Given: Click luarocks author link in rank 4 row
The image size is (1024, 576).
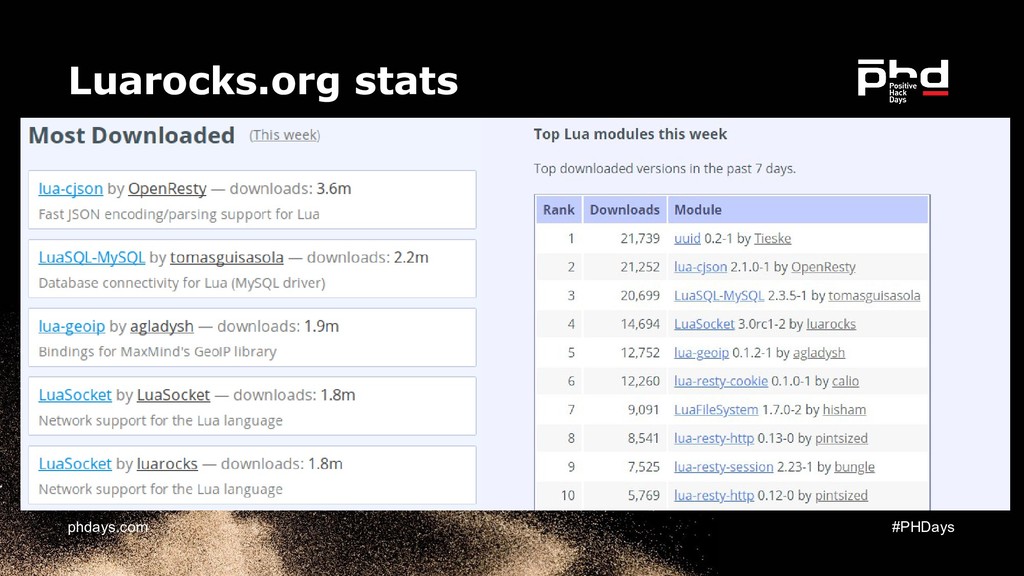Looking at the screenshot, I should click(831, 324).
